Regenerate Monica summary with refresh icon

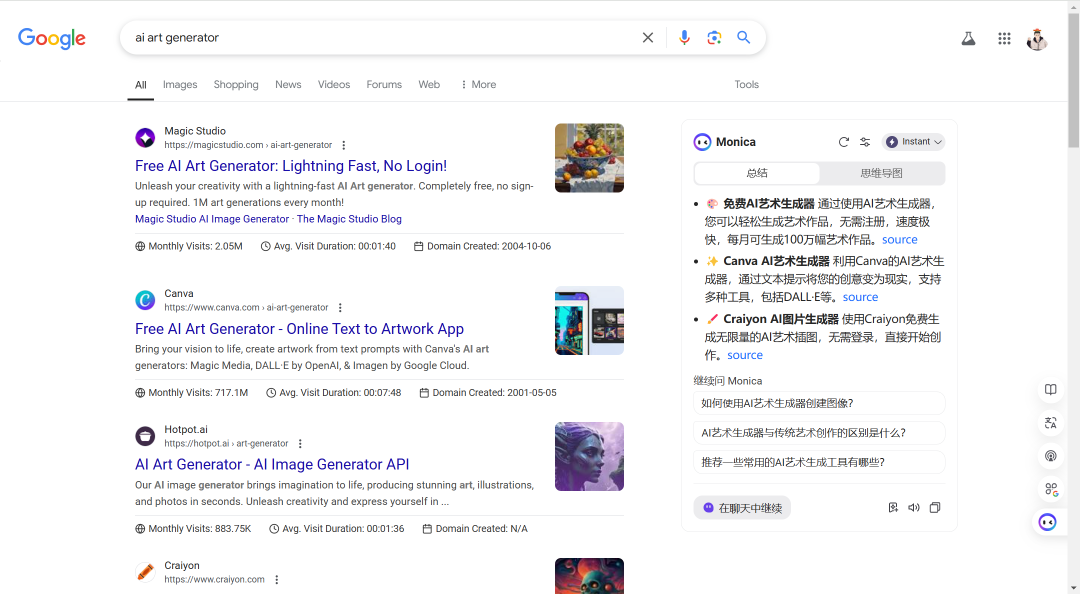tap(844, 142)
